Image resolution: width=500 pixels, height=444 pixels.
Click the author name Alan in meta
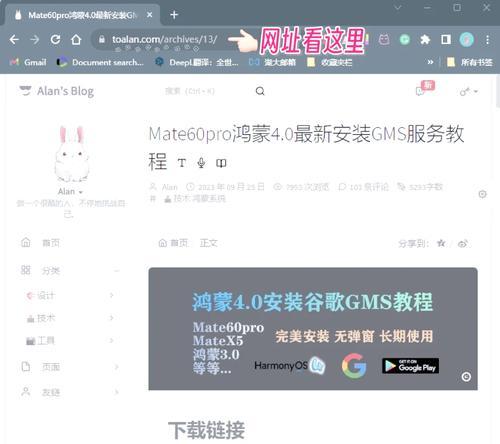[x=169, y=187]
